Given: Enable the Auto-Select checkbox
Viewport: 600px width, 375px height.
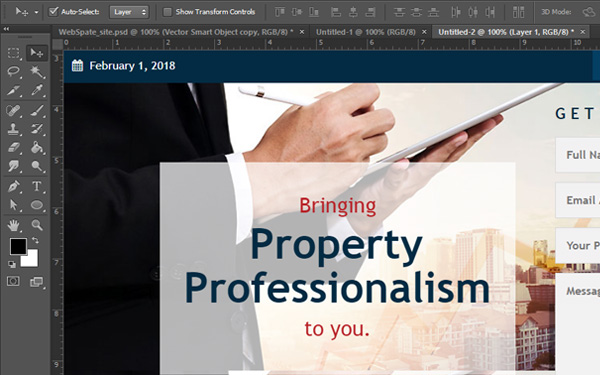Looking at the screenshot, I should (53, 12).
